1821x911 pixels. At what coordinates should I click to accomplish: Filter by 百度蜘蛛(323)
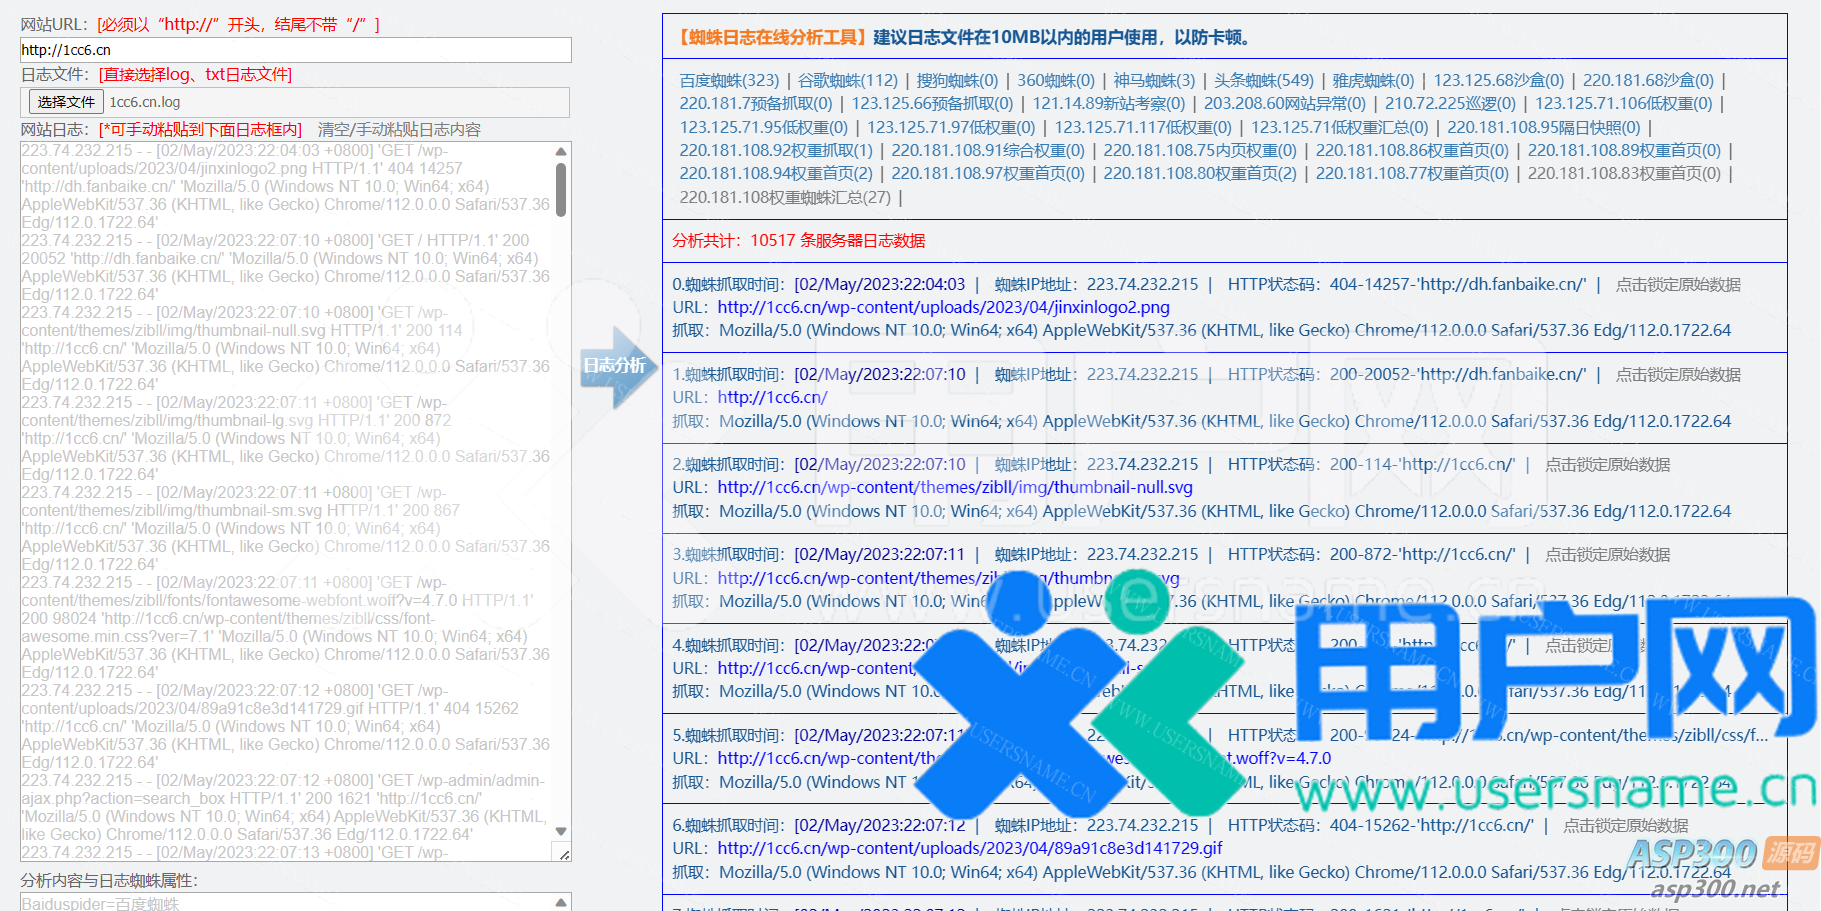click(729, 80)
